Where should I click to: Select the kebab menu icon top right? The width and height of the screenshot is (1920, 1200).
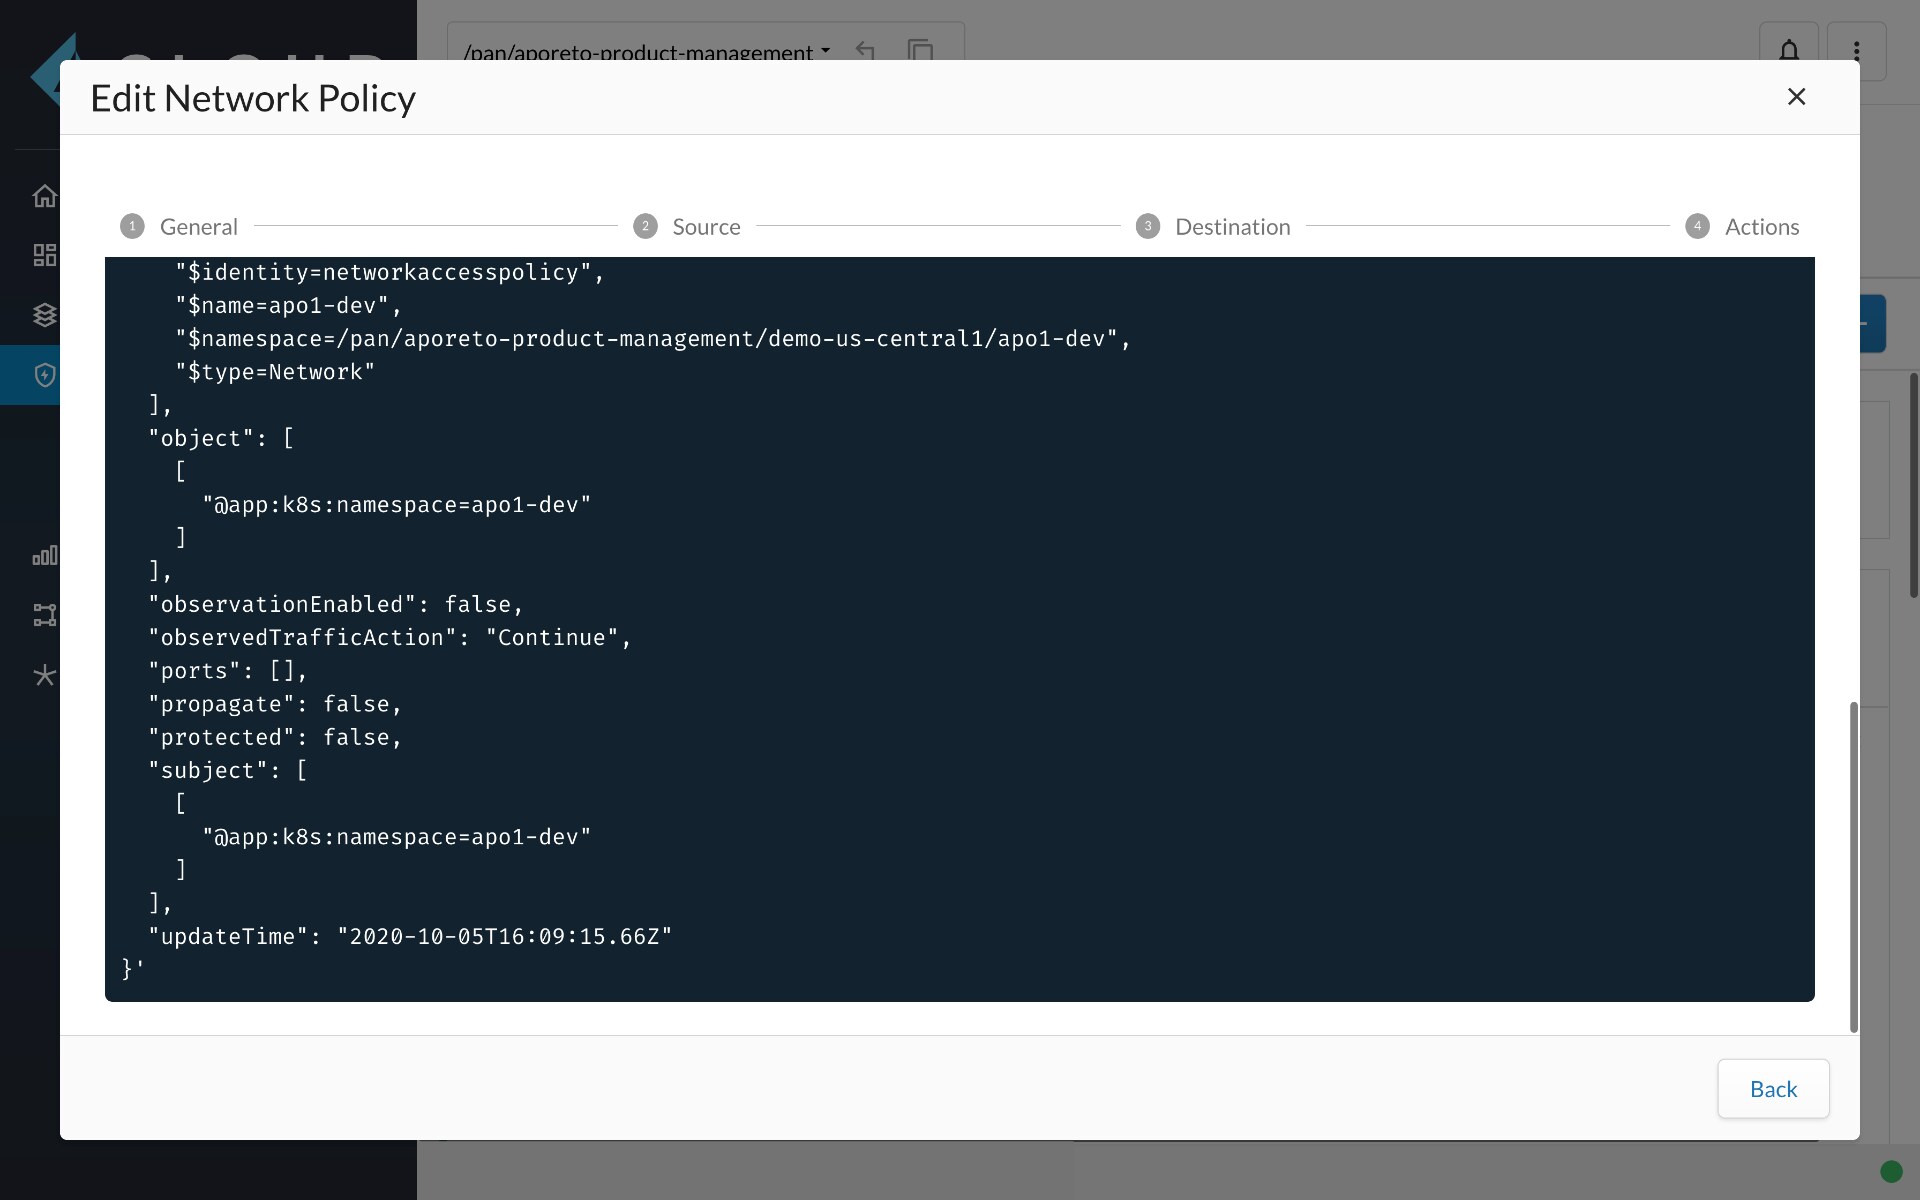click(1858, 50)
